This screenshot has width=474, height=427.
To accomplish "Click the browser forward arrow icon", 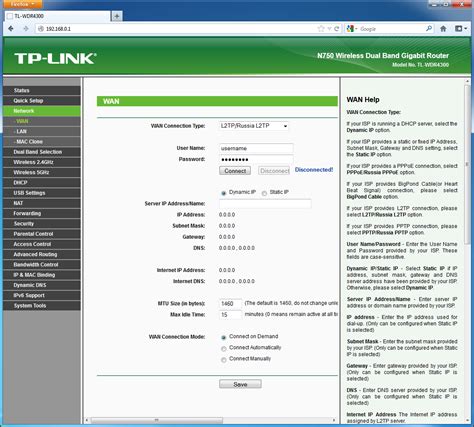I will pos(26,29).
